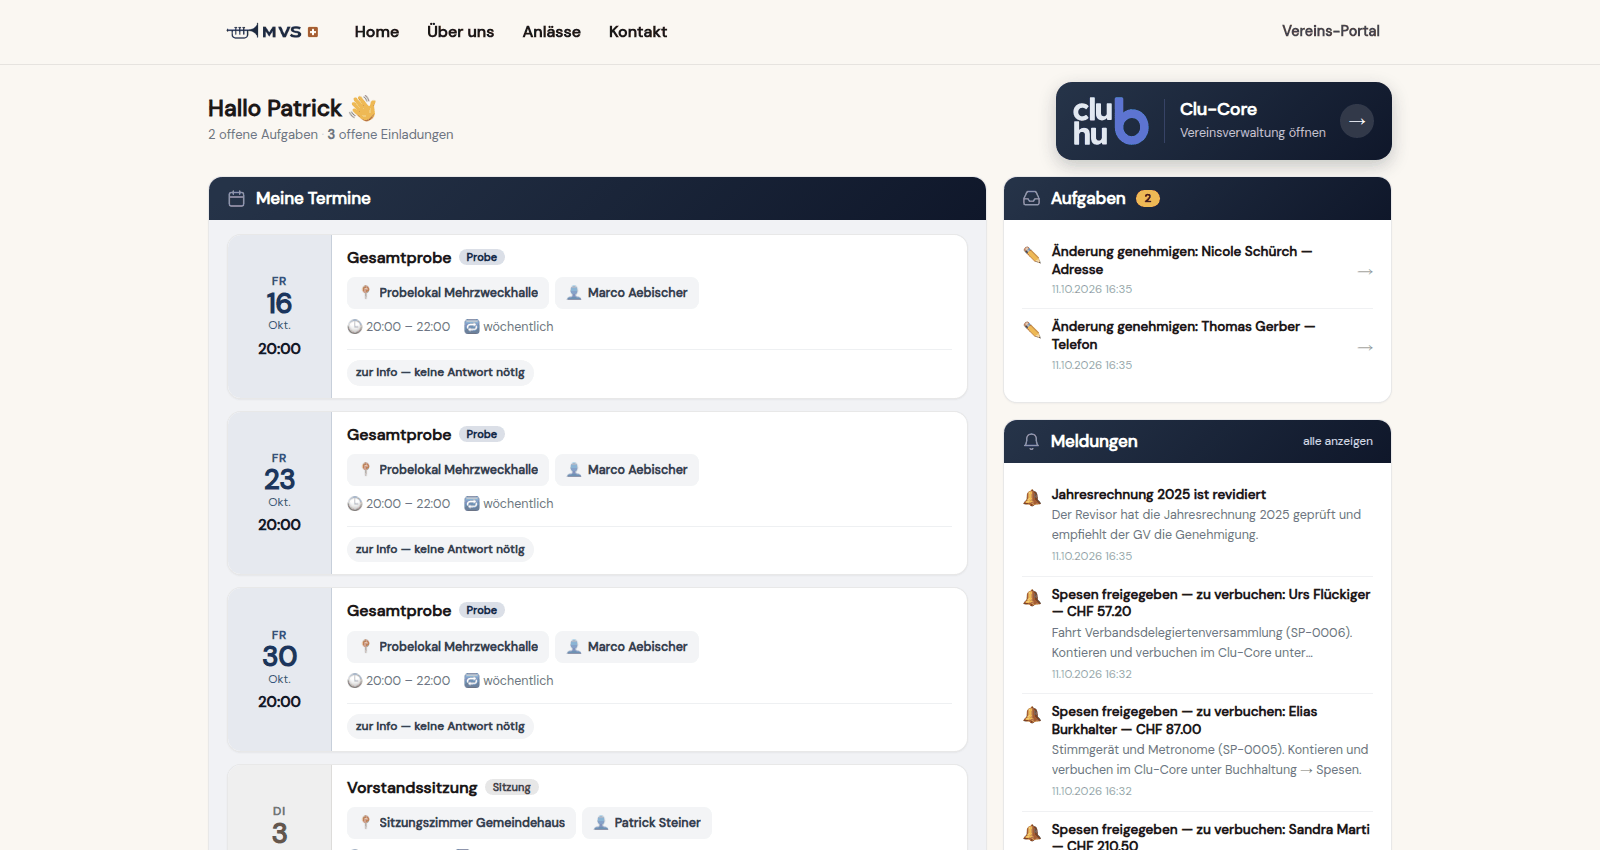Click the bell icon of the Sandra Marti notification
1600x850 pixels.
coord(1032,832)
